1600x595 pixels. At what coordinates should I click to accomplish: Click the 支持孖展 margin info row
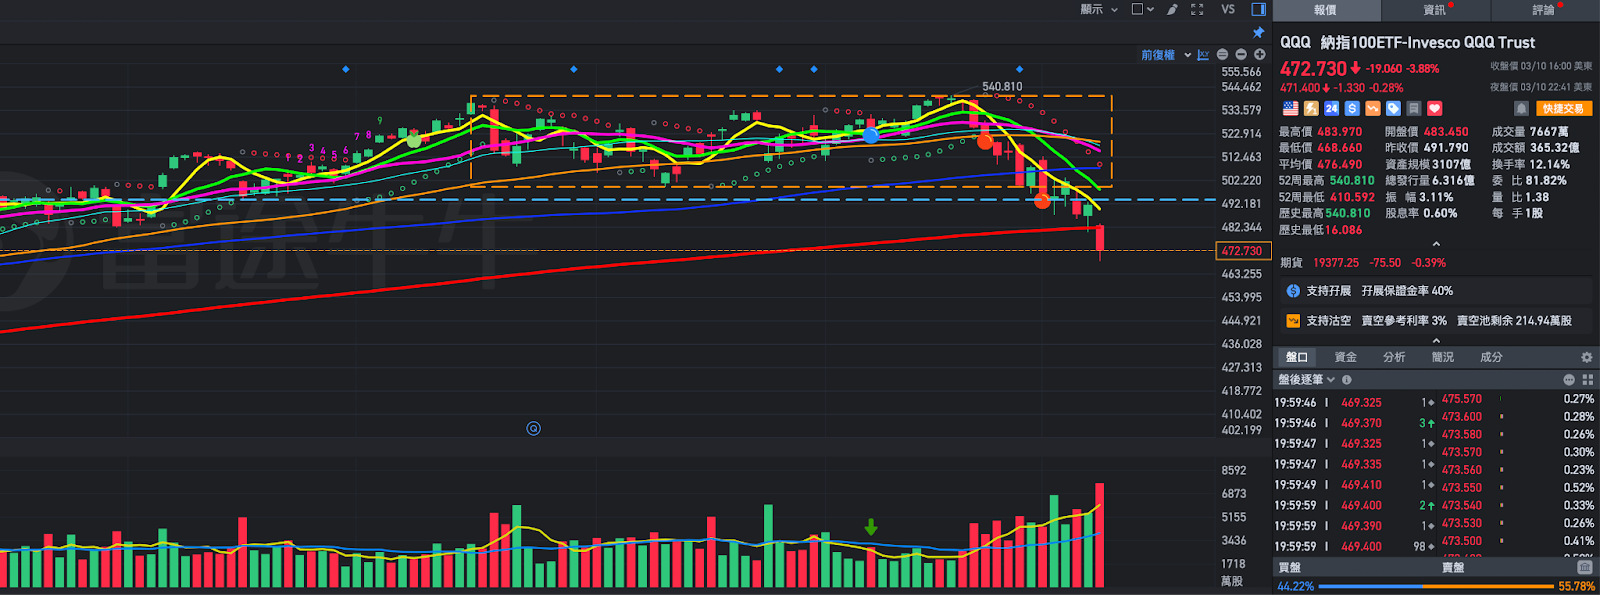1436,291
